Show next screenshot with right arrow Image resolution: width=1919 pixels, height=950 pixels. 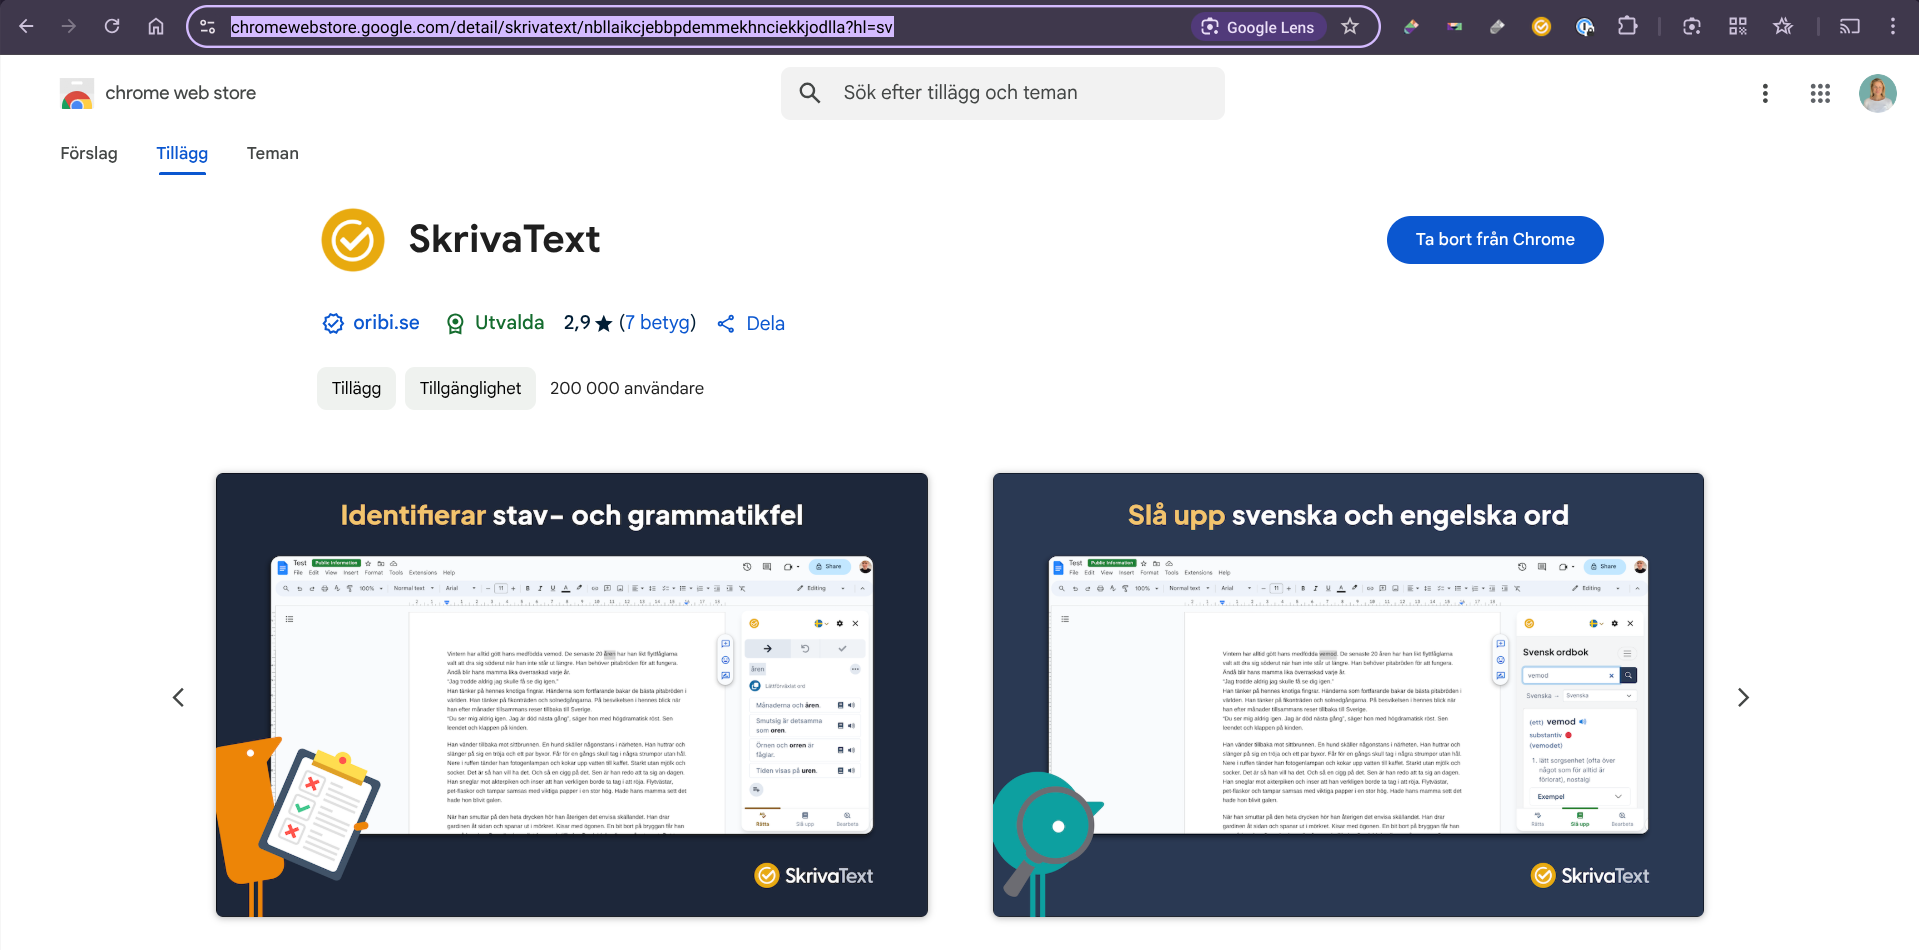[1743, 697]
